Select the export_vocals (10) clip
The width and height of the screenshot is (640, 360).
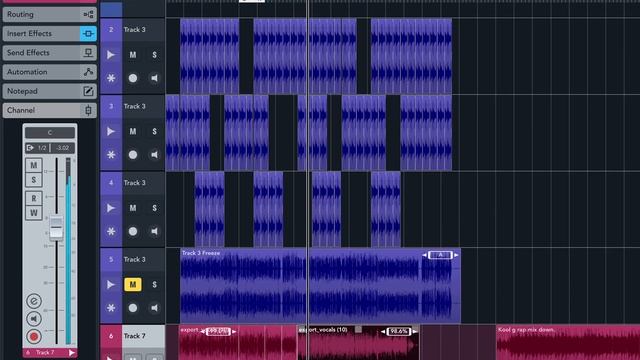(358, 343)
